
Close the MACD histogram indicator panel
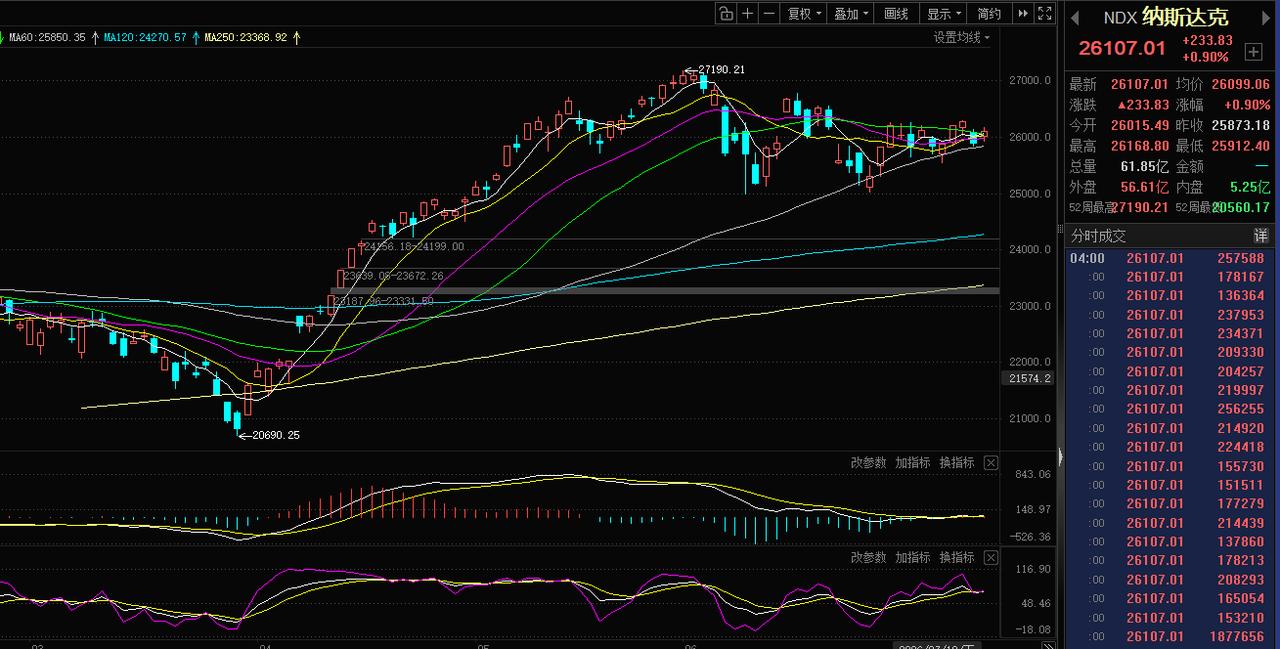pos(991,463)
